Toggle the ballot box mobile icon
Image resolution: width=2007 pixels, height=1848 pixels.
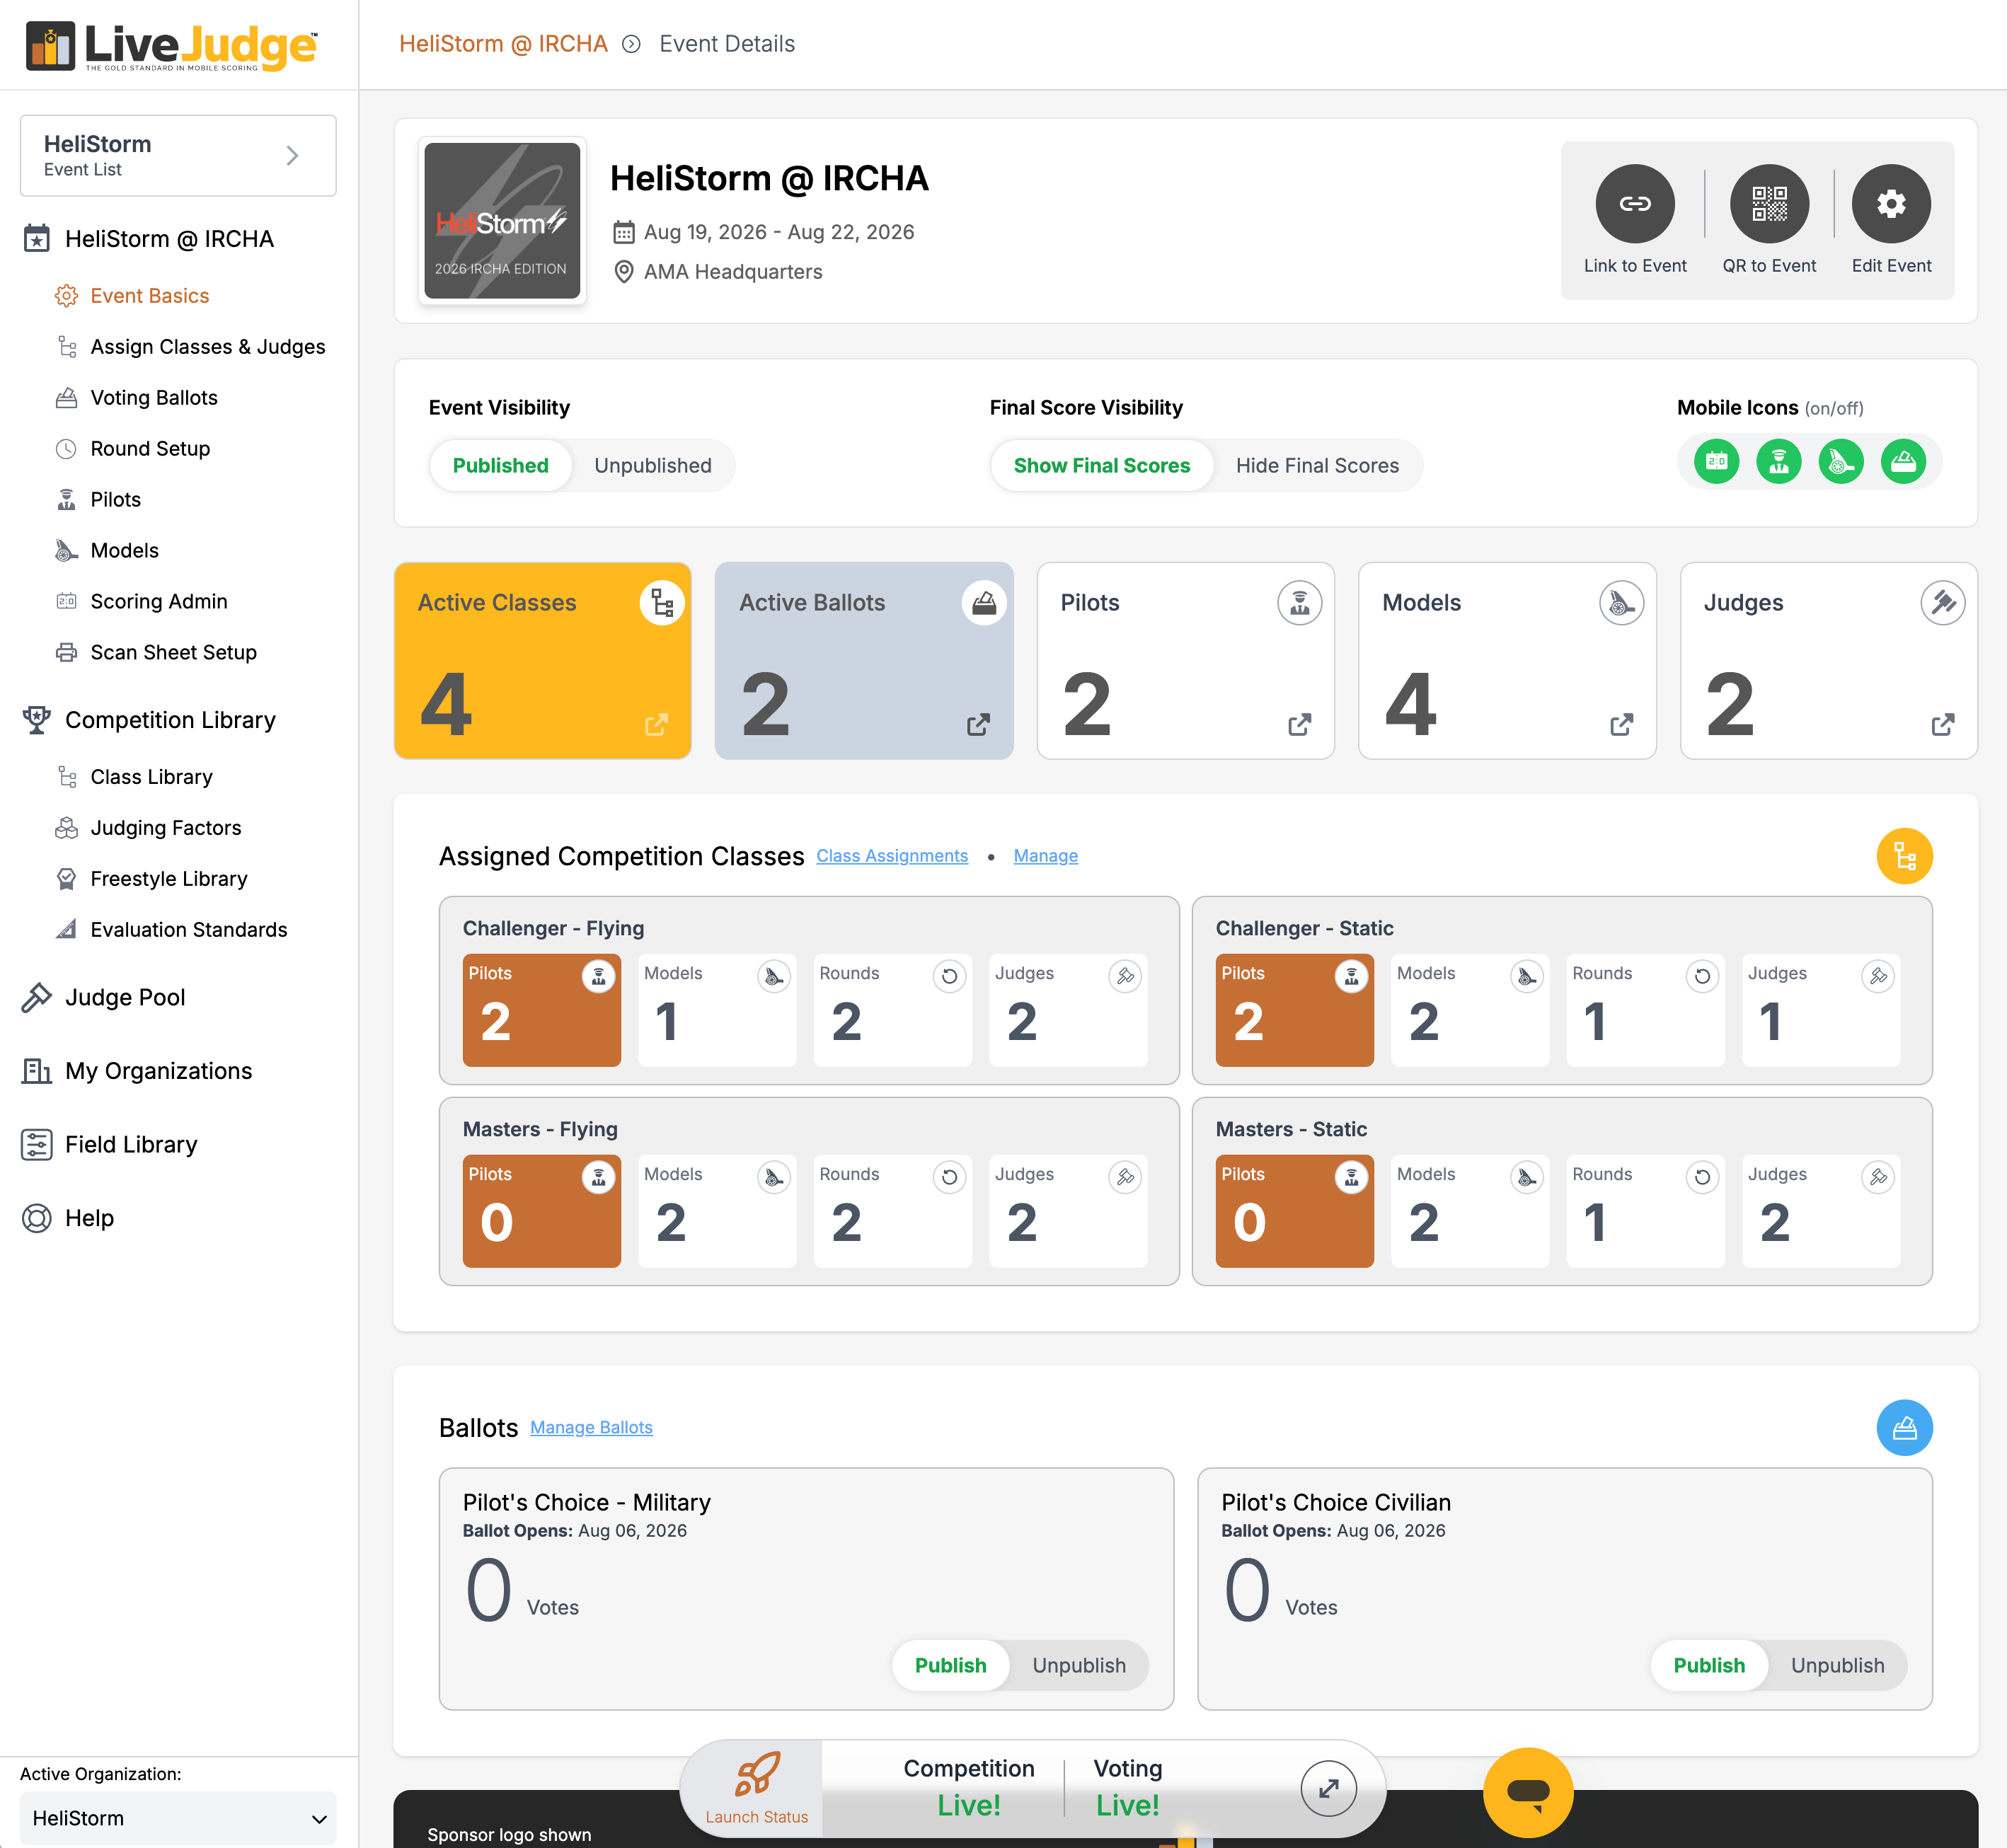(x=1902, y=461)
